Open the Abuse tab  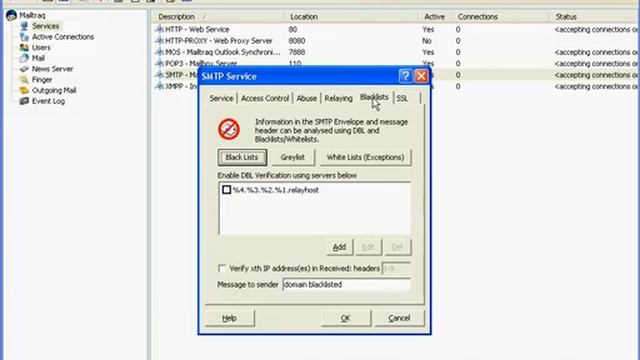(x=307, y=98)
